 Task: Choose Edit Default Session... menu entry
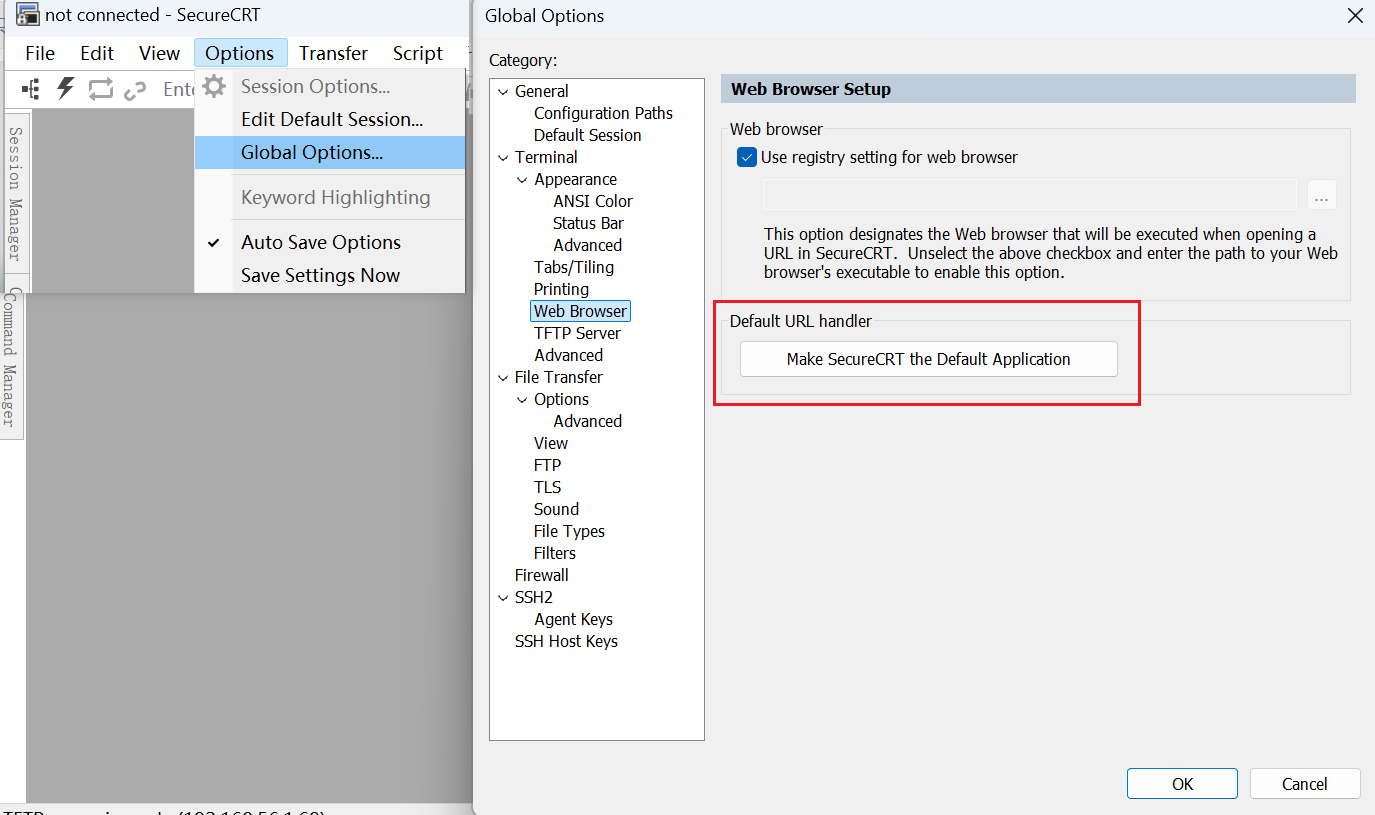coord(330,119)
